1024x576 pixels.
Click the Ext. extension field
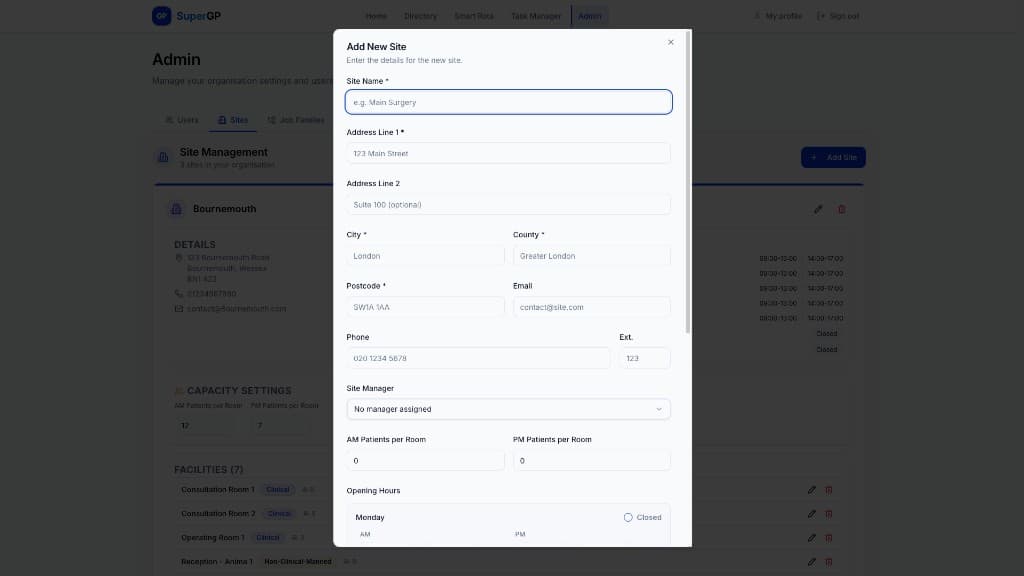[x=645, y=359]
